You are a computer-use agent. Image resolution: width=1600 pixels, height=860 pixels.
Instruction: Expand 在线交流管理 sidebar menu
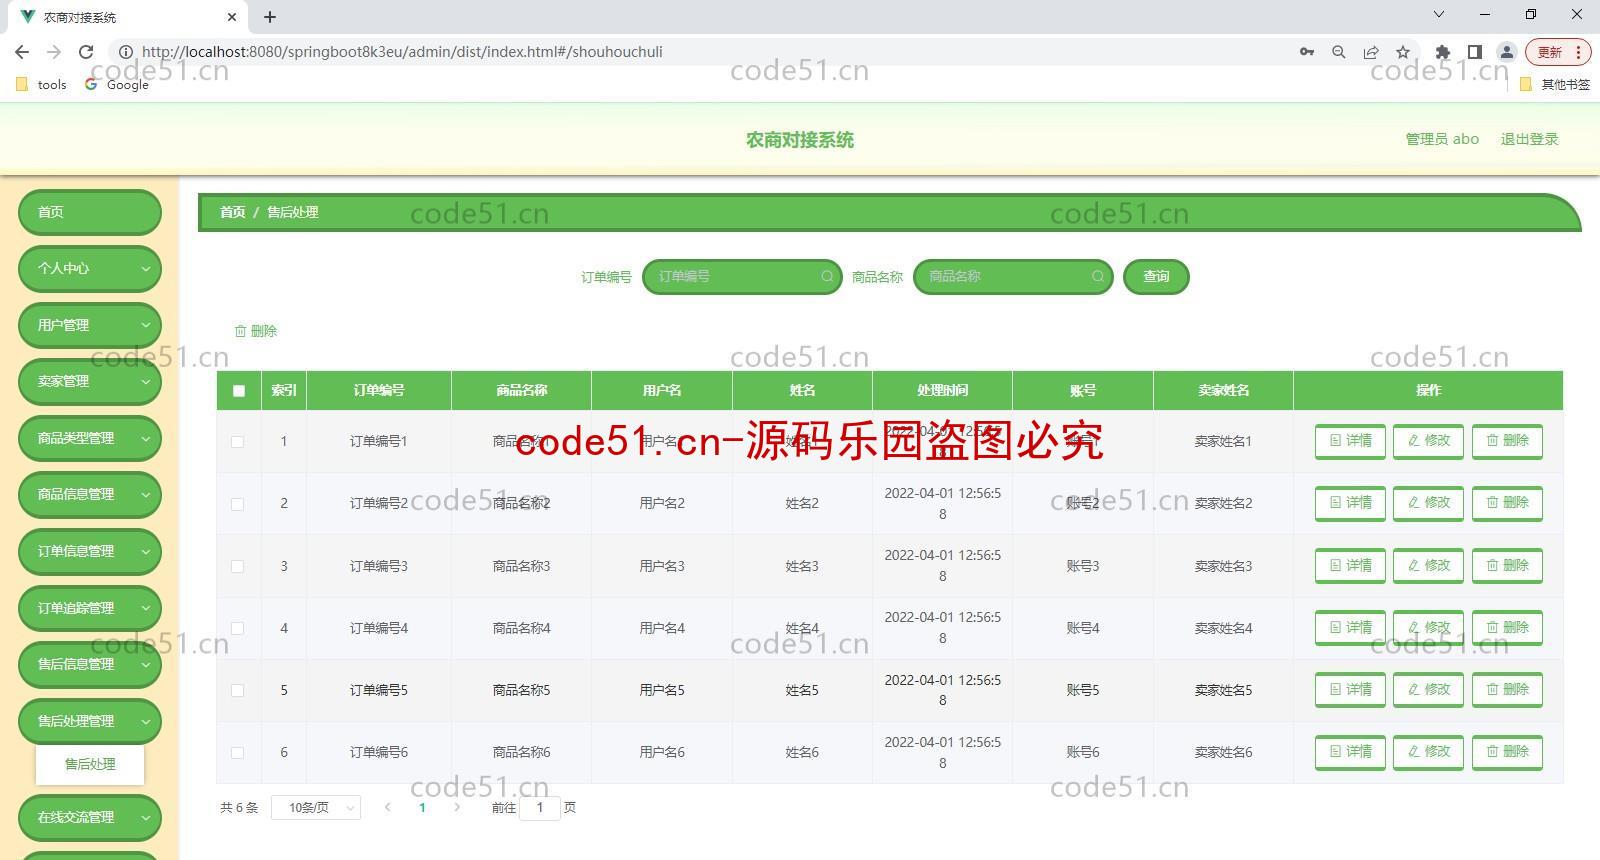(x=90, y=818)
